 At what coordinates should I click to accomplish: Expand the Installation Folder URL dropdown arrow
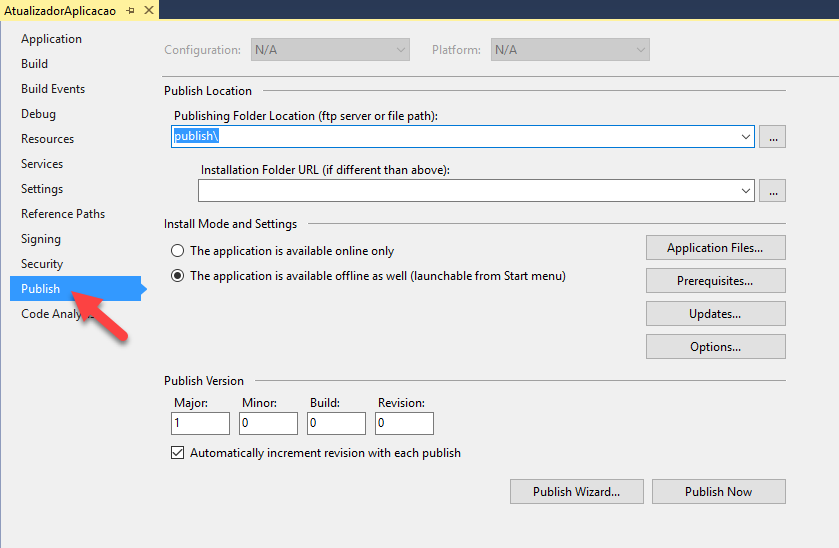pyautogui.click(x=746, y=191)
